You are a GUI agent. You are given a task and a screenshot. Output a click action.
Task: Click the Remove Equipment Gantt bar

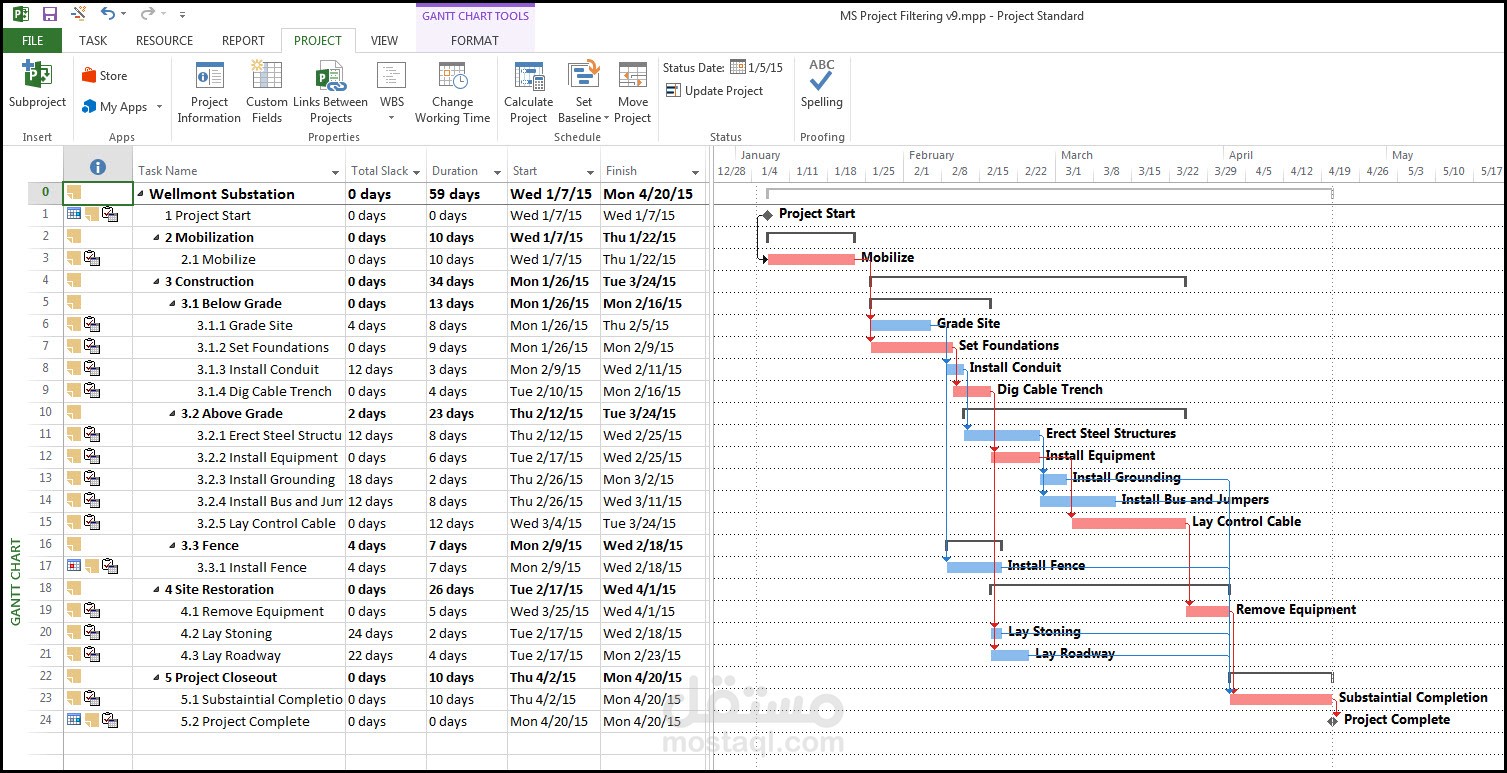coord(1208,611)
